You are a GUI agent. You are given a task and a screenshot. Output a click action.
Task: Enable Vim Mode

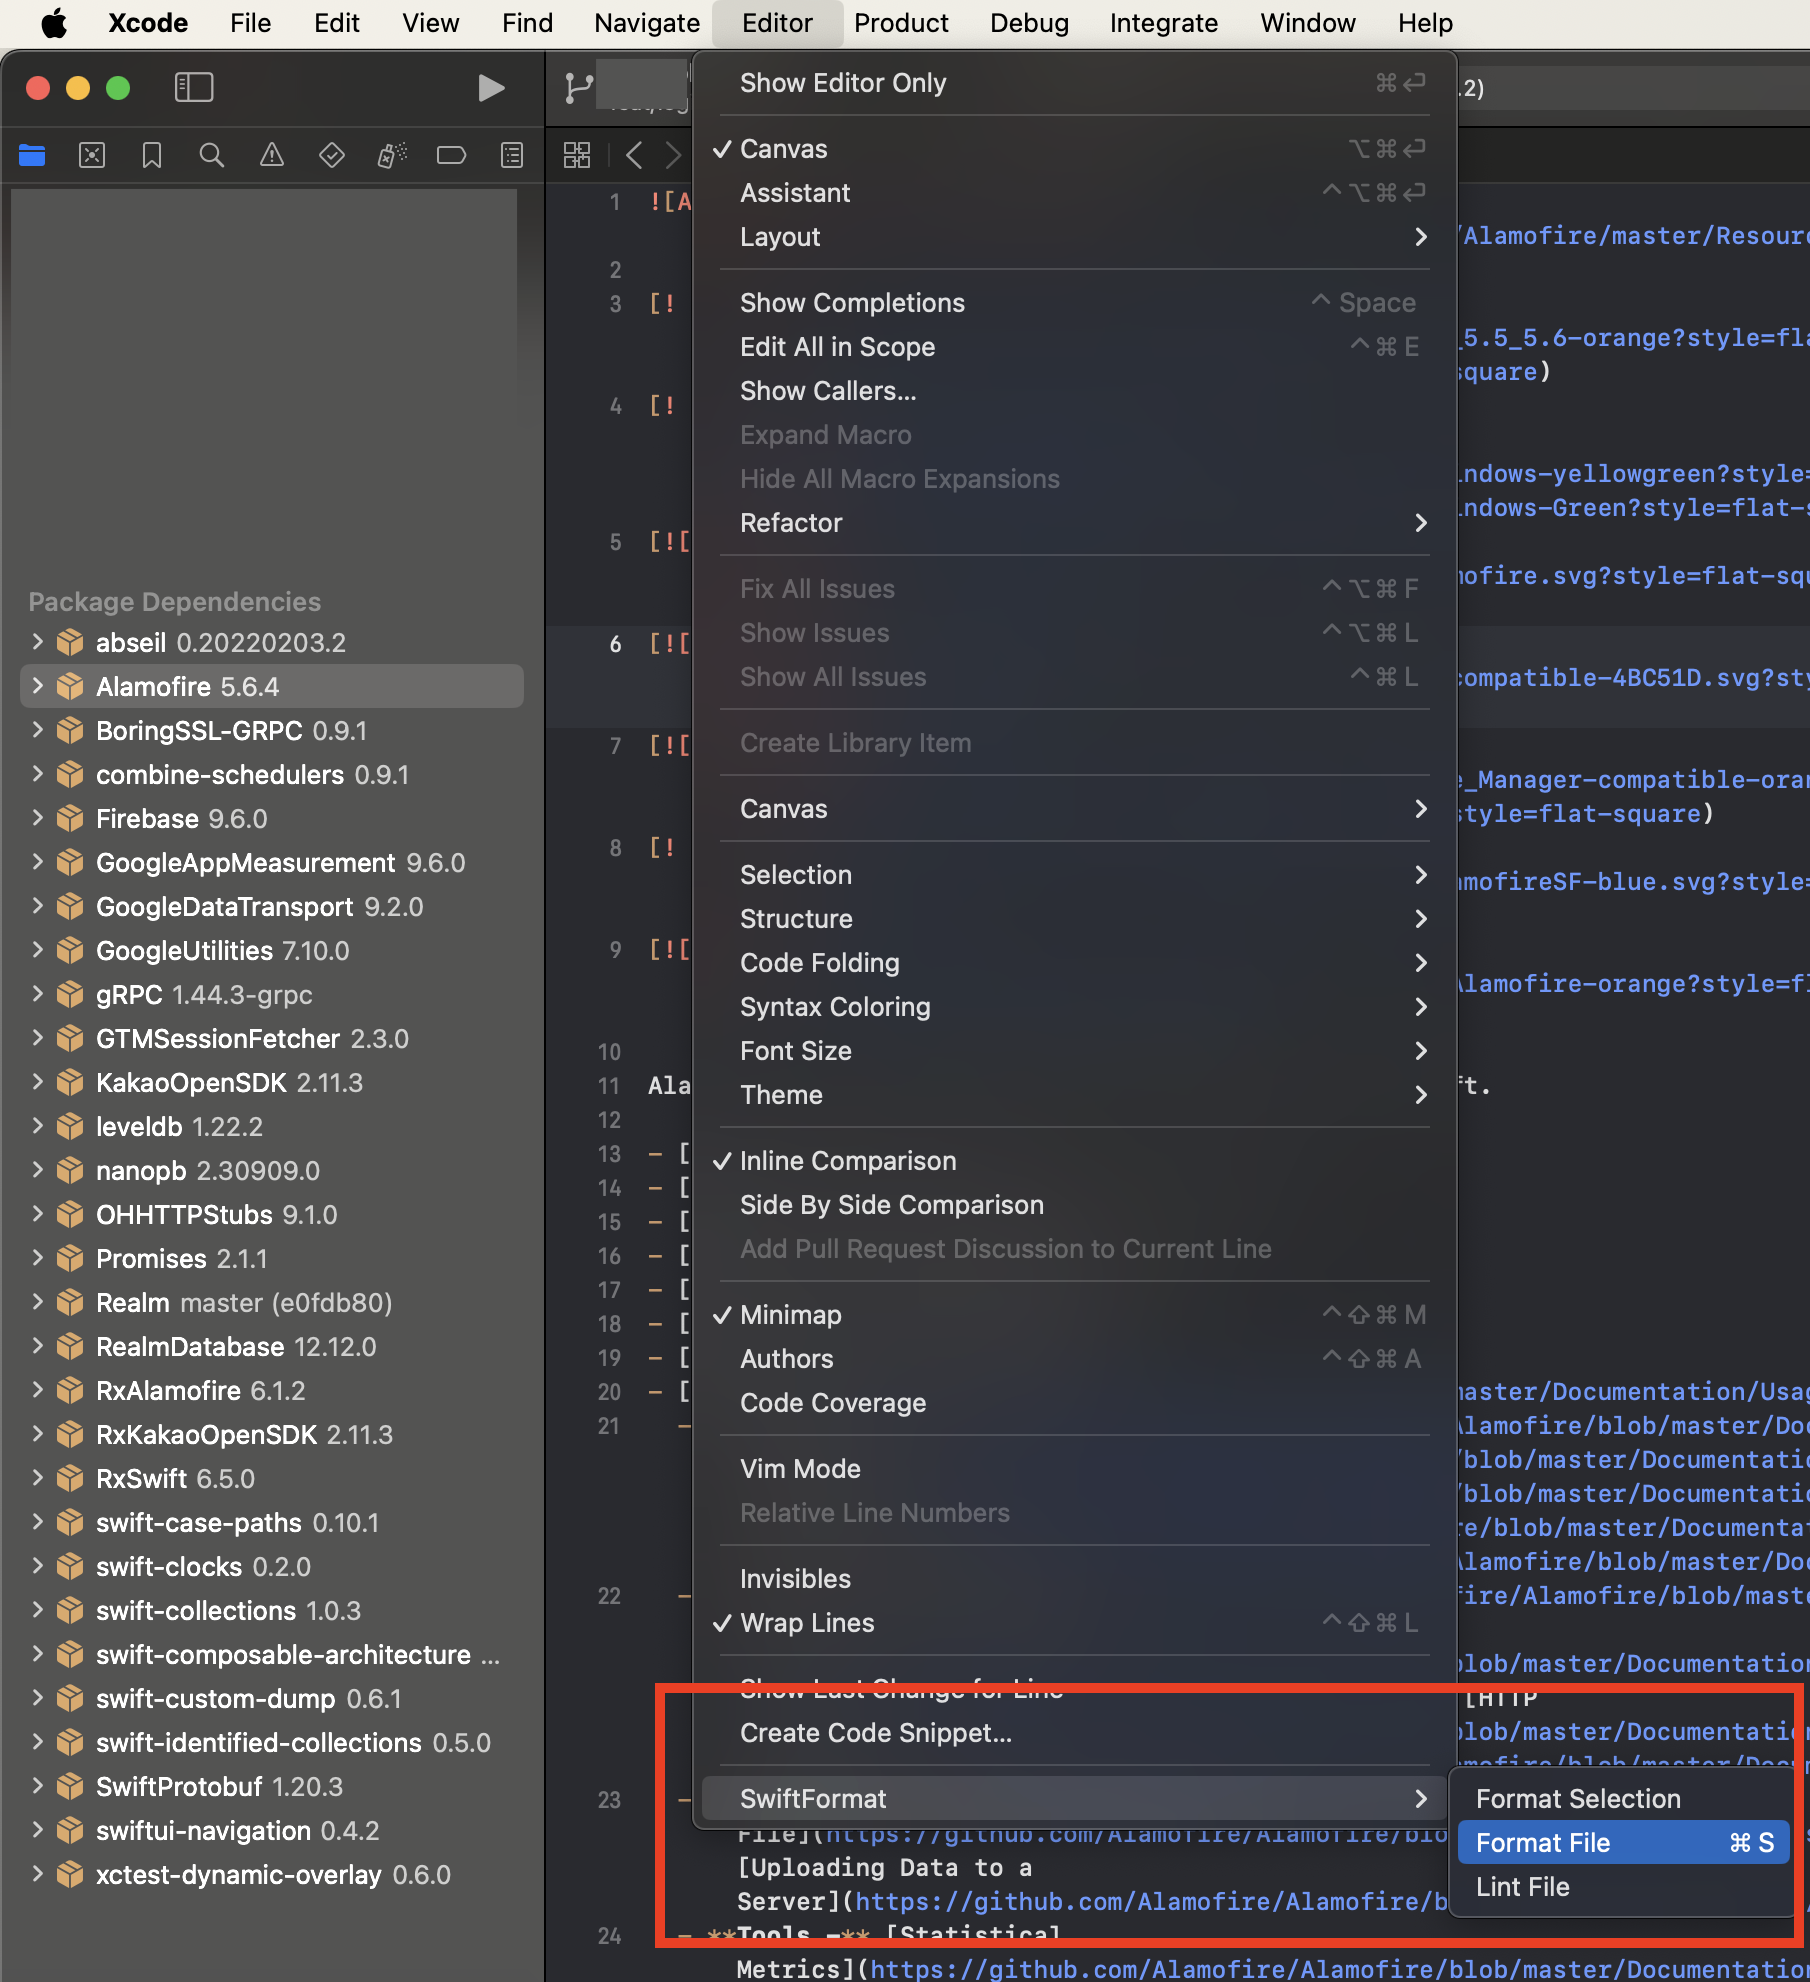coord(1074,1469)
